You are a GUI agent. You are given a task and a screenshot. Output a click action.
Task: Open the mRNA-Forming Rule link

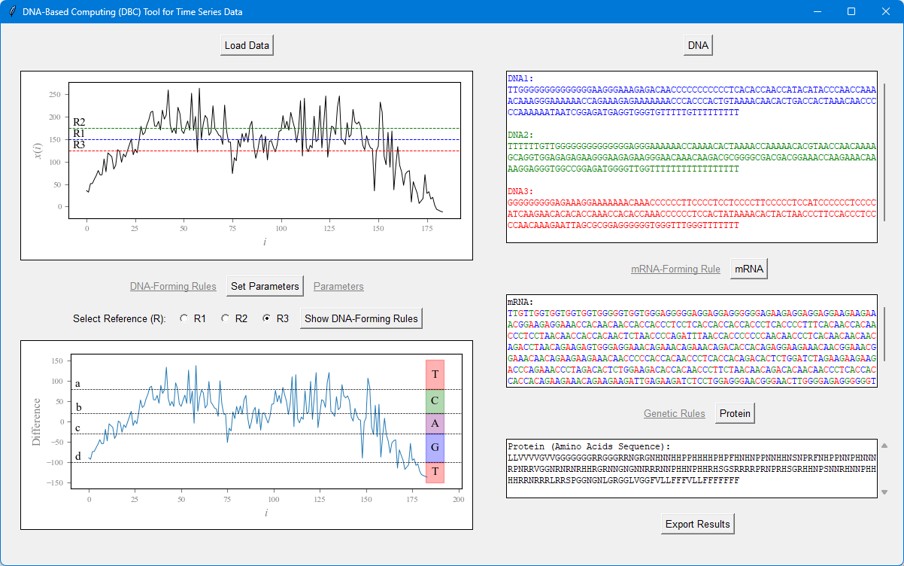point(676,269)
